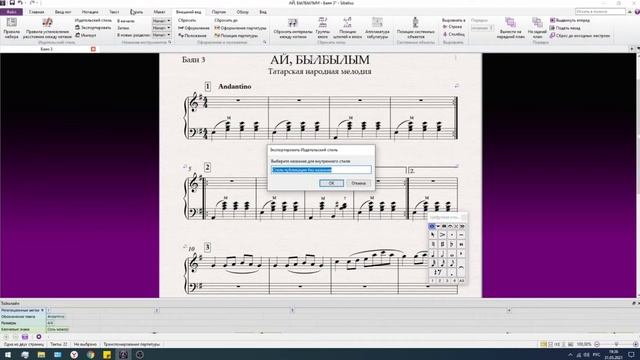Viewport: 640px width, 360px height.
Task: Click the zoom out minus button
Action: tap(597, 344)
